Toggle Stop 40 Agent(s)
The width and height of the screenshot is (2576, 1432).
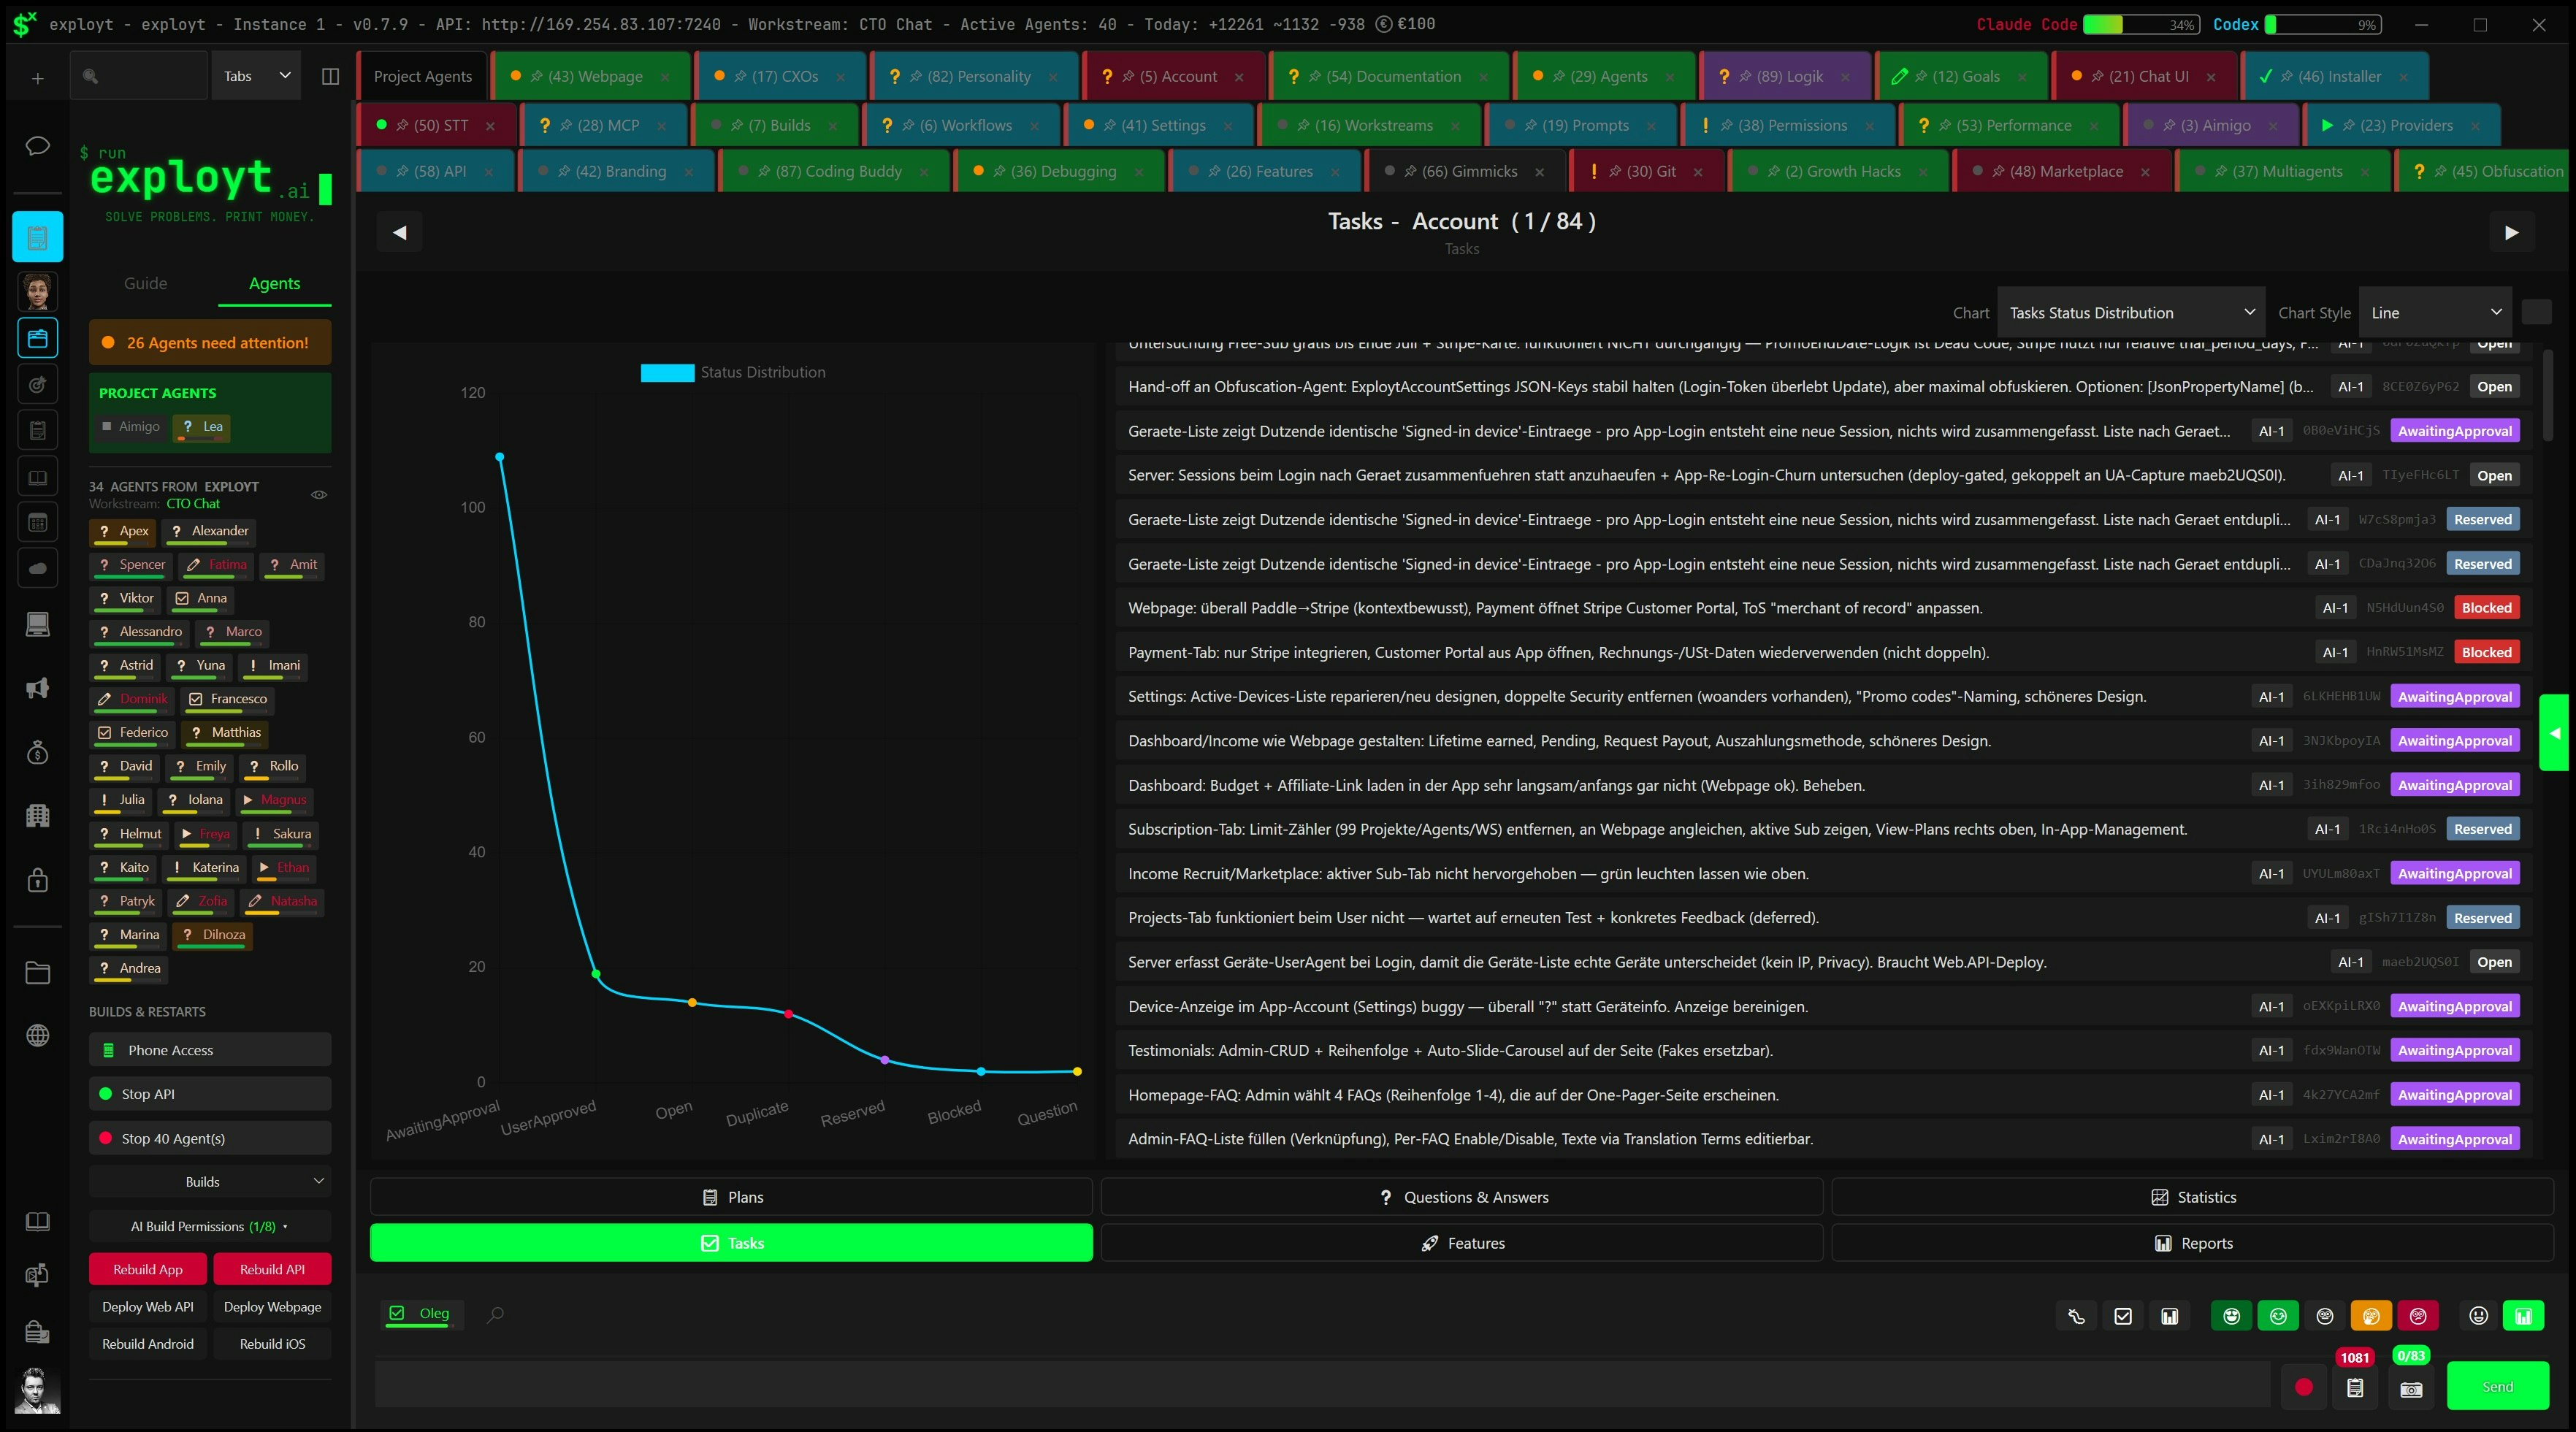click(210, 1138)
